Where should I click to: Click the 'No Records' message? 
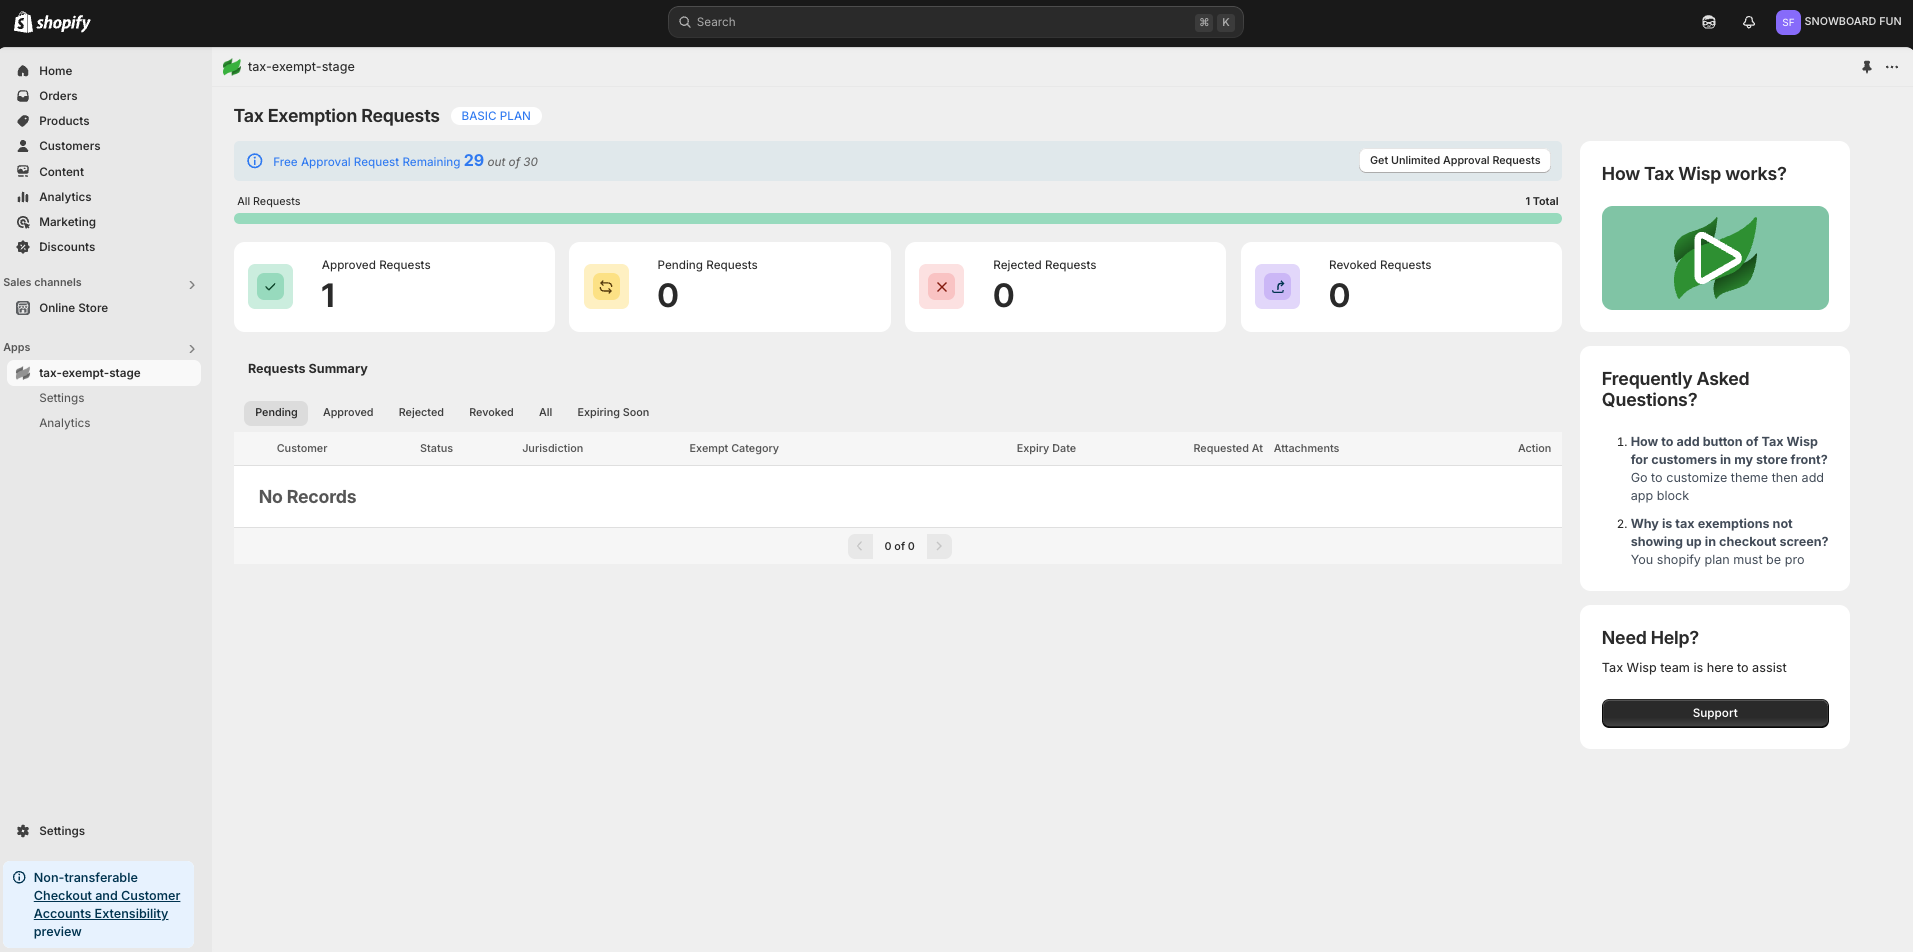tap(307, 497)
